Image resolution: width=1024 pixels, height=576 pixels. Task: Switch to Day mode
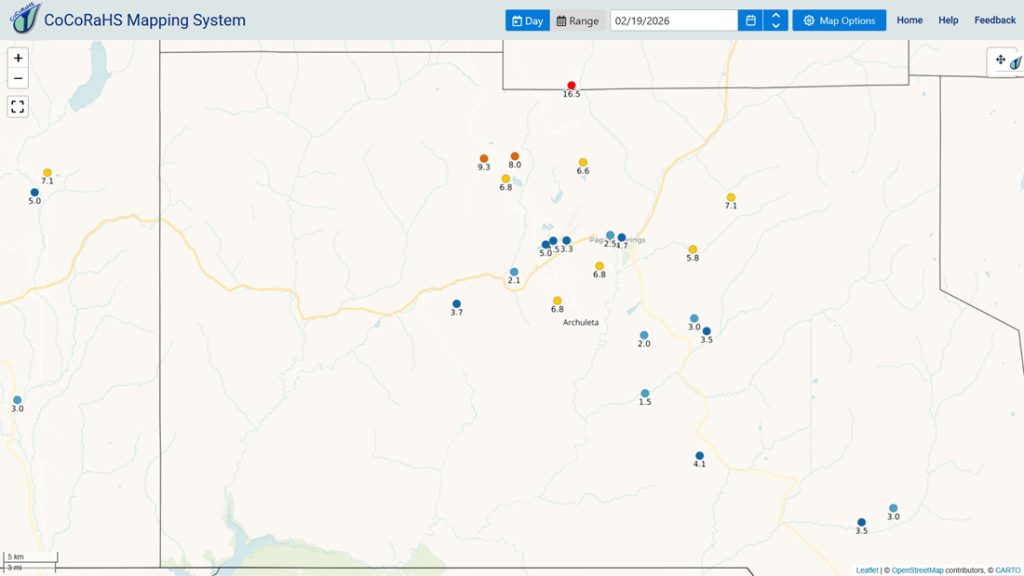click(x=527, y=20)
